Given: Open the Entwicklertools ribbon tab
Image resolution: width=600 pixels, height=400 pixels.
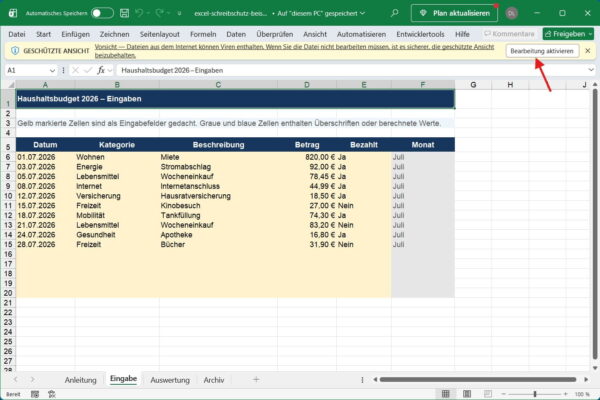Looking at the screenshot, I should tap(420, 34).
